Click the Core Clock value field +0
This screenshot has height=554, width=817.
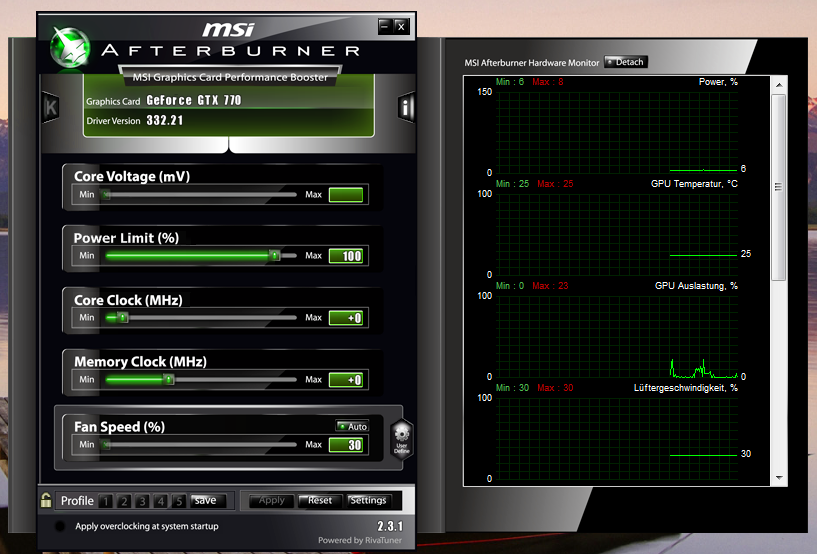click(346, 318)
